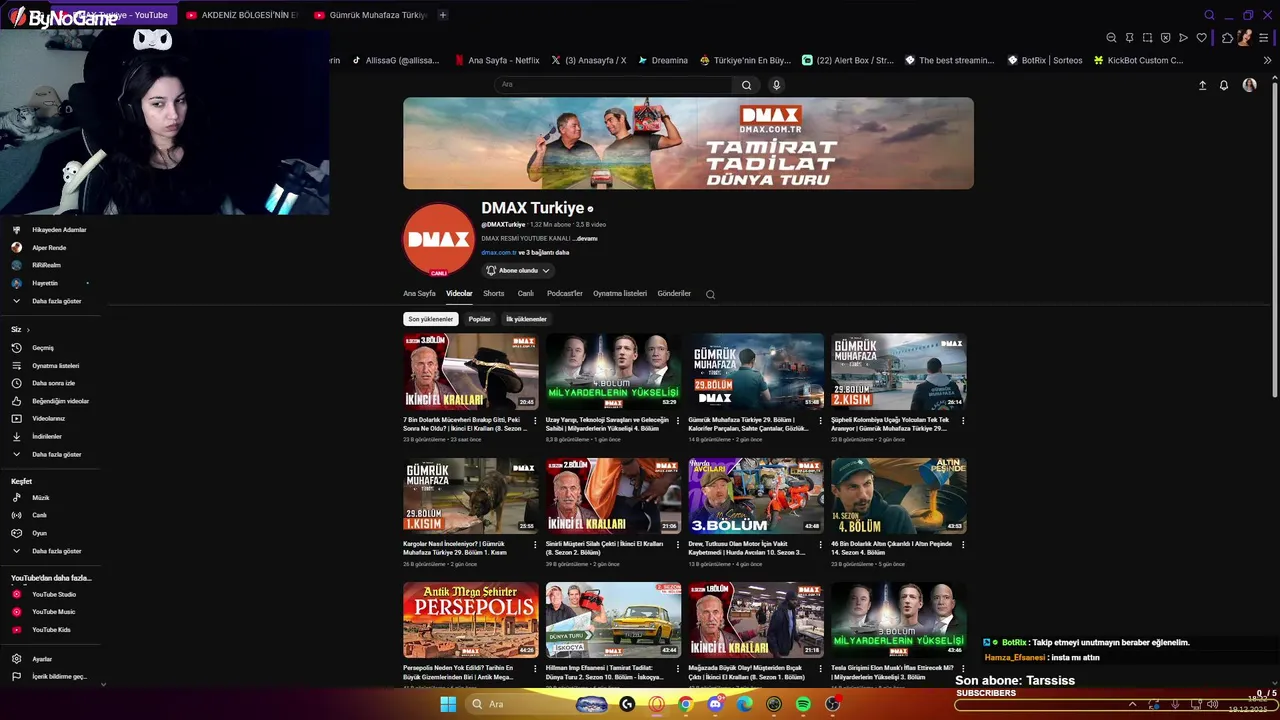
Task: Open options menu for Uzay Yarışı video
Action: pyautogui.click(x=678, y=420)
